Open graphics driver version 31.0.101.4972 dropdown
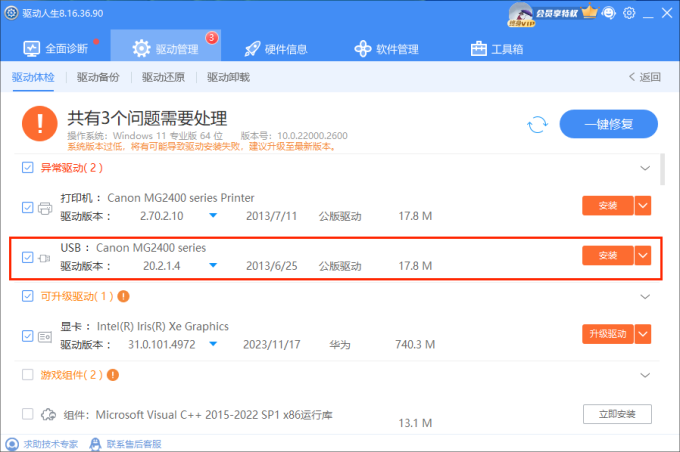The image size is (680, 452). [x=213, y=344]
